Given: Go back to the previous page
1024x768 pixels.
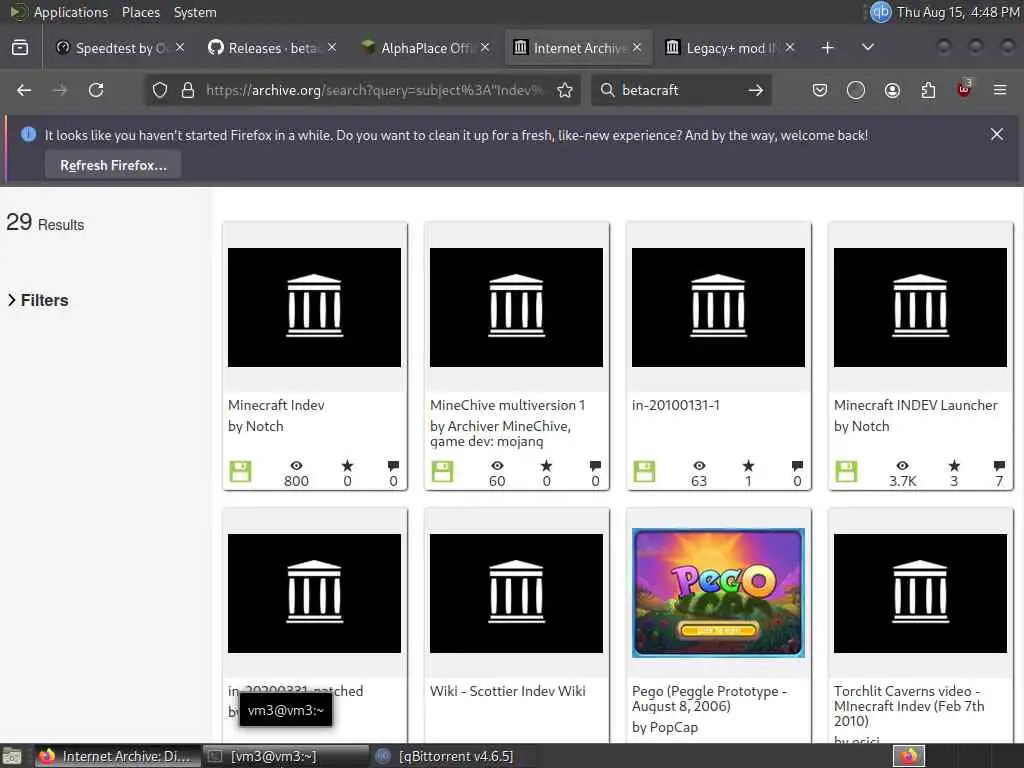Looking at the screenshot, I should click(x=24, y=90).
